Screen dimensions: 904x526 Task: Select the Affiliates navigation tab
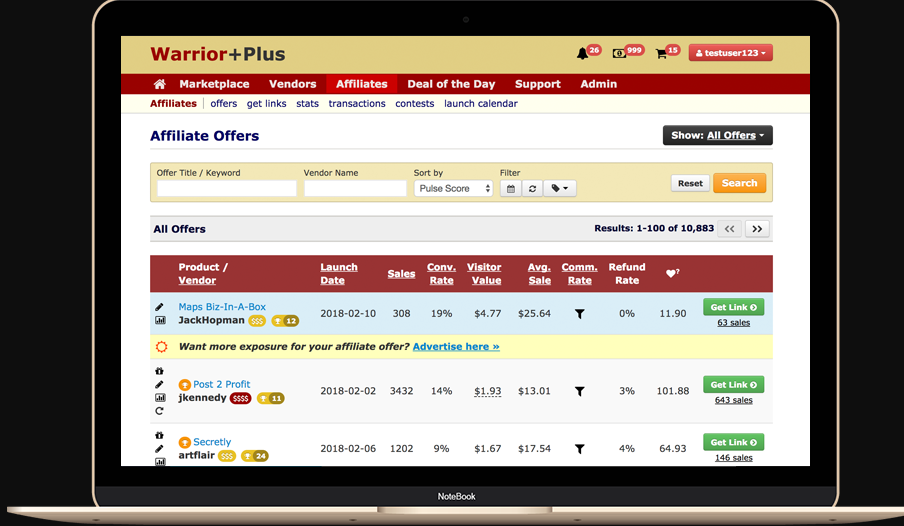(361, 84)
